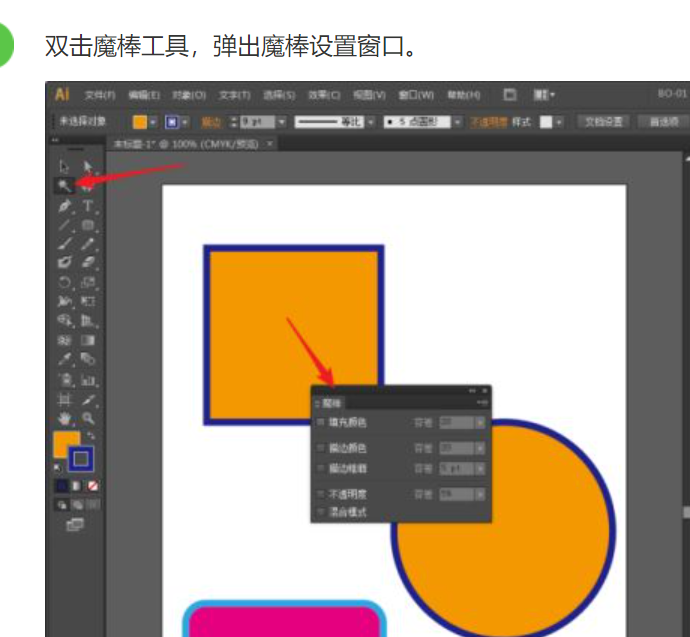Image resolution: width=690 pixels, height=637 pixels.
Task: Select the Eraser tool
Action: (x=88, y=262)
